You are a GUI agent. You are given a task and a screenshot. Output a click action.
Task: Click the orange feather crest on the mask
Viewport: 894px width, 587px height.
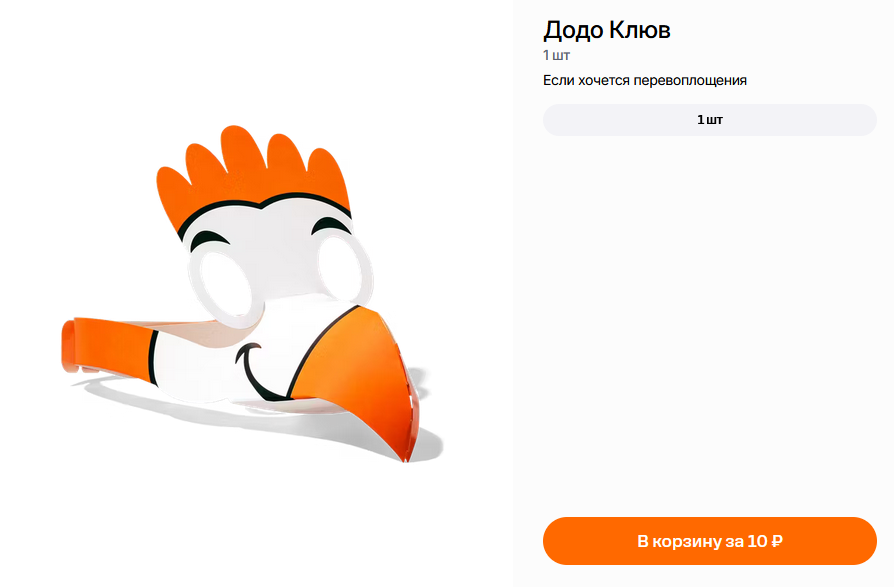click(x=251, y=171)
